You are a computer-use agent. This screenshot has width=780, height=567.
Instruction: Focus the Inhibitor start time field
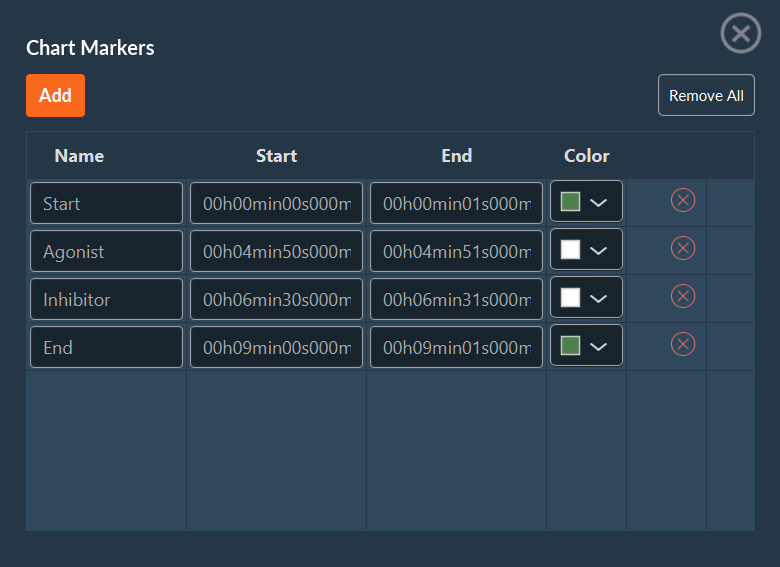click(x=276, y=299)
